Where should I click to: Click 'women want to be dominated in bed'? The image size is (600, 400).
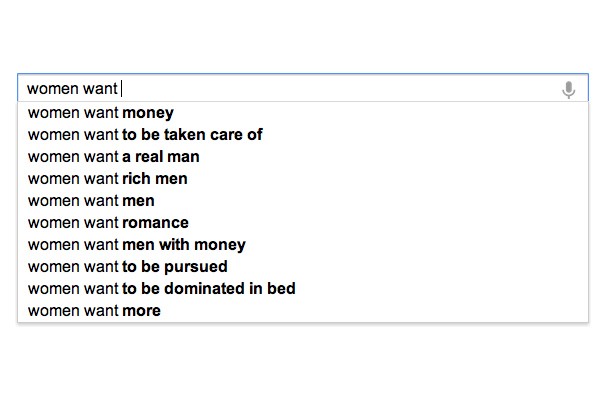tap(161, 289)
